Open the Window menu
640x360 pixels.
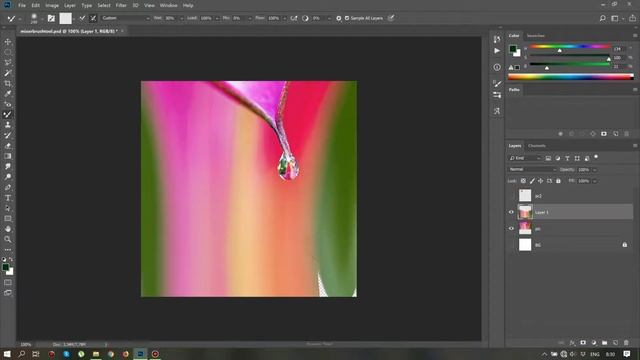(169, 5)
